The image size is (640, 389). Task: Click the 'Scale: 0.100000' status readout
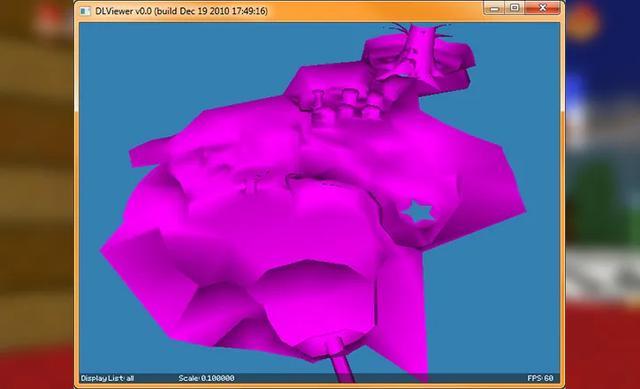pos(206,378)
